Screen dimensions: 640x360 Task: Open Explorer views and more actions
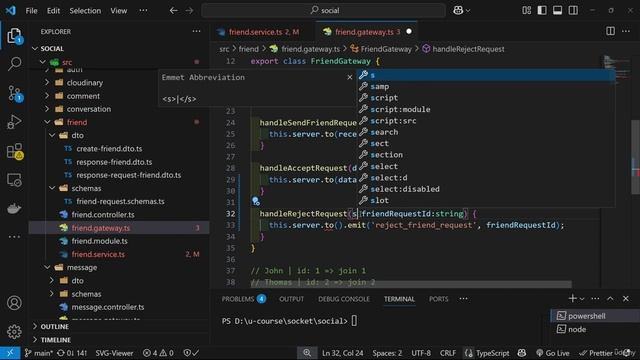point(196,31)
